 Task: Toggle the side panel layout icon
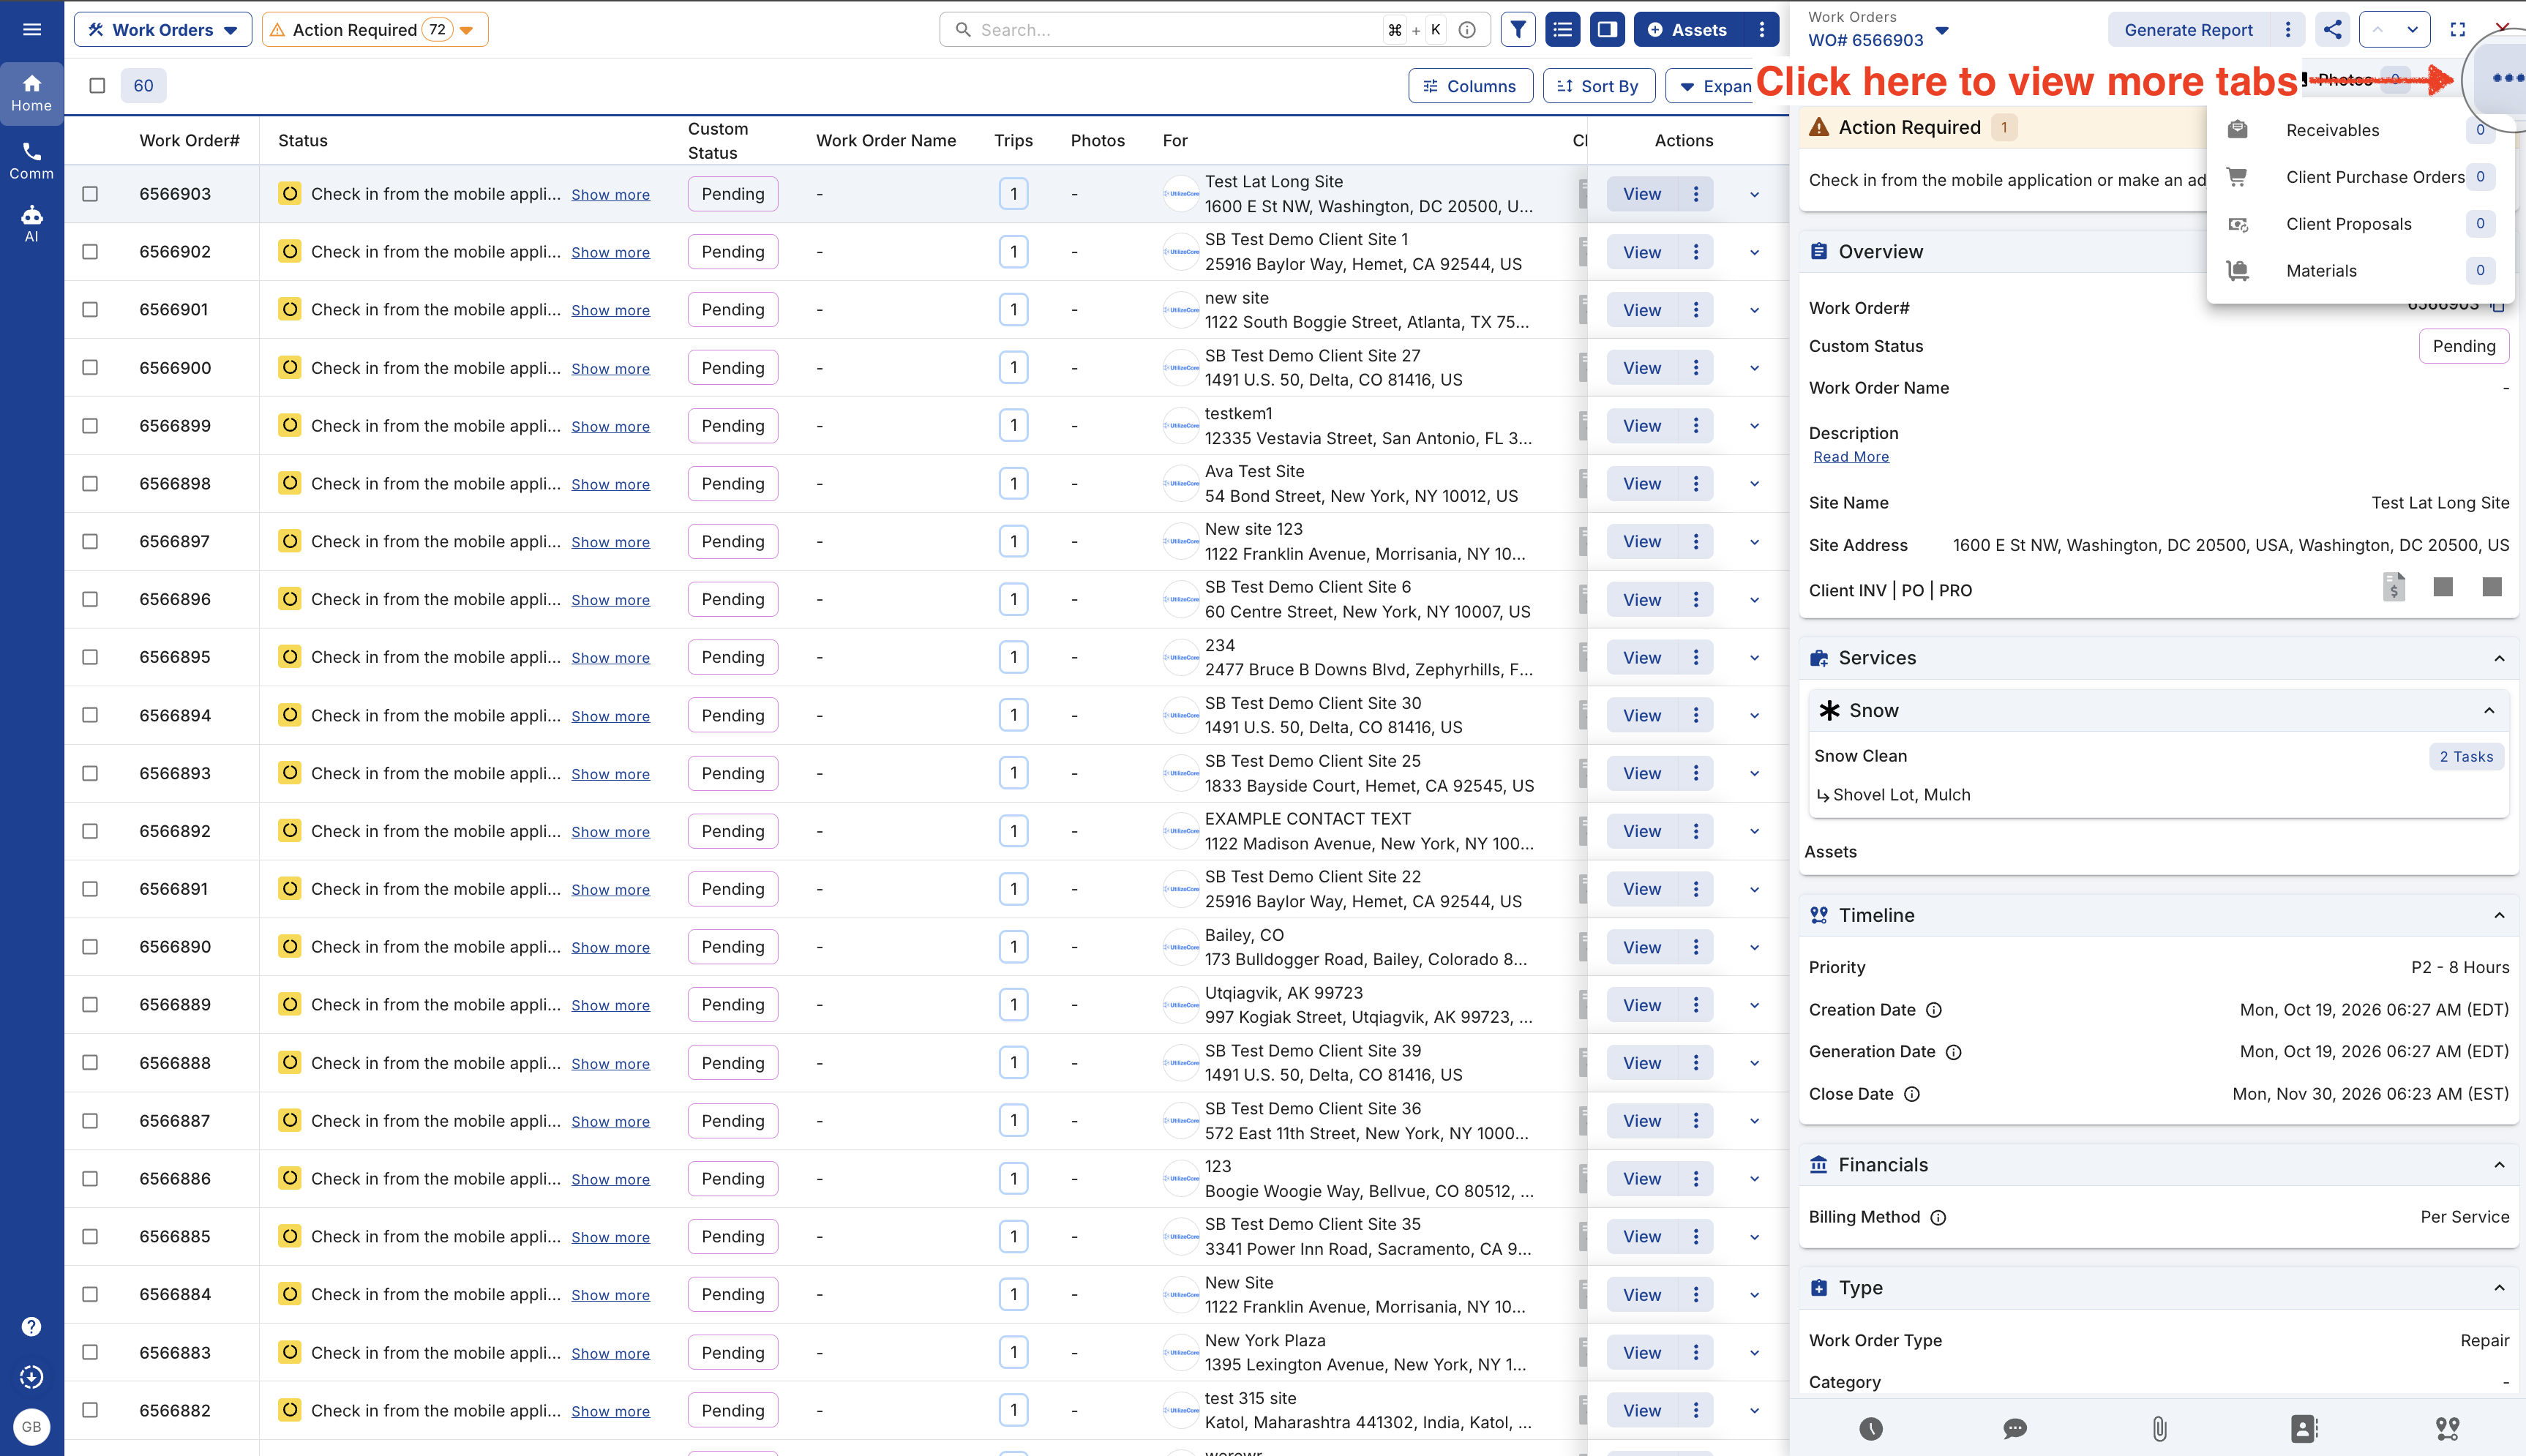pyautogui.click(x=1607, y=29)
